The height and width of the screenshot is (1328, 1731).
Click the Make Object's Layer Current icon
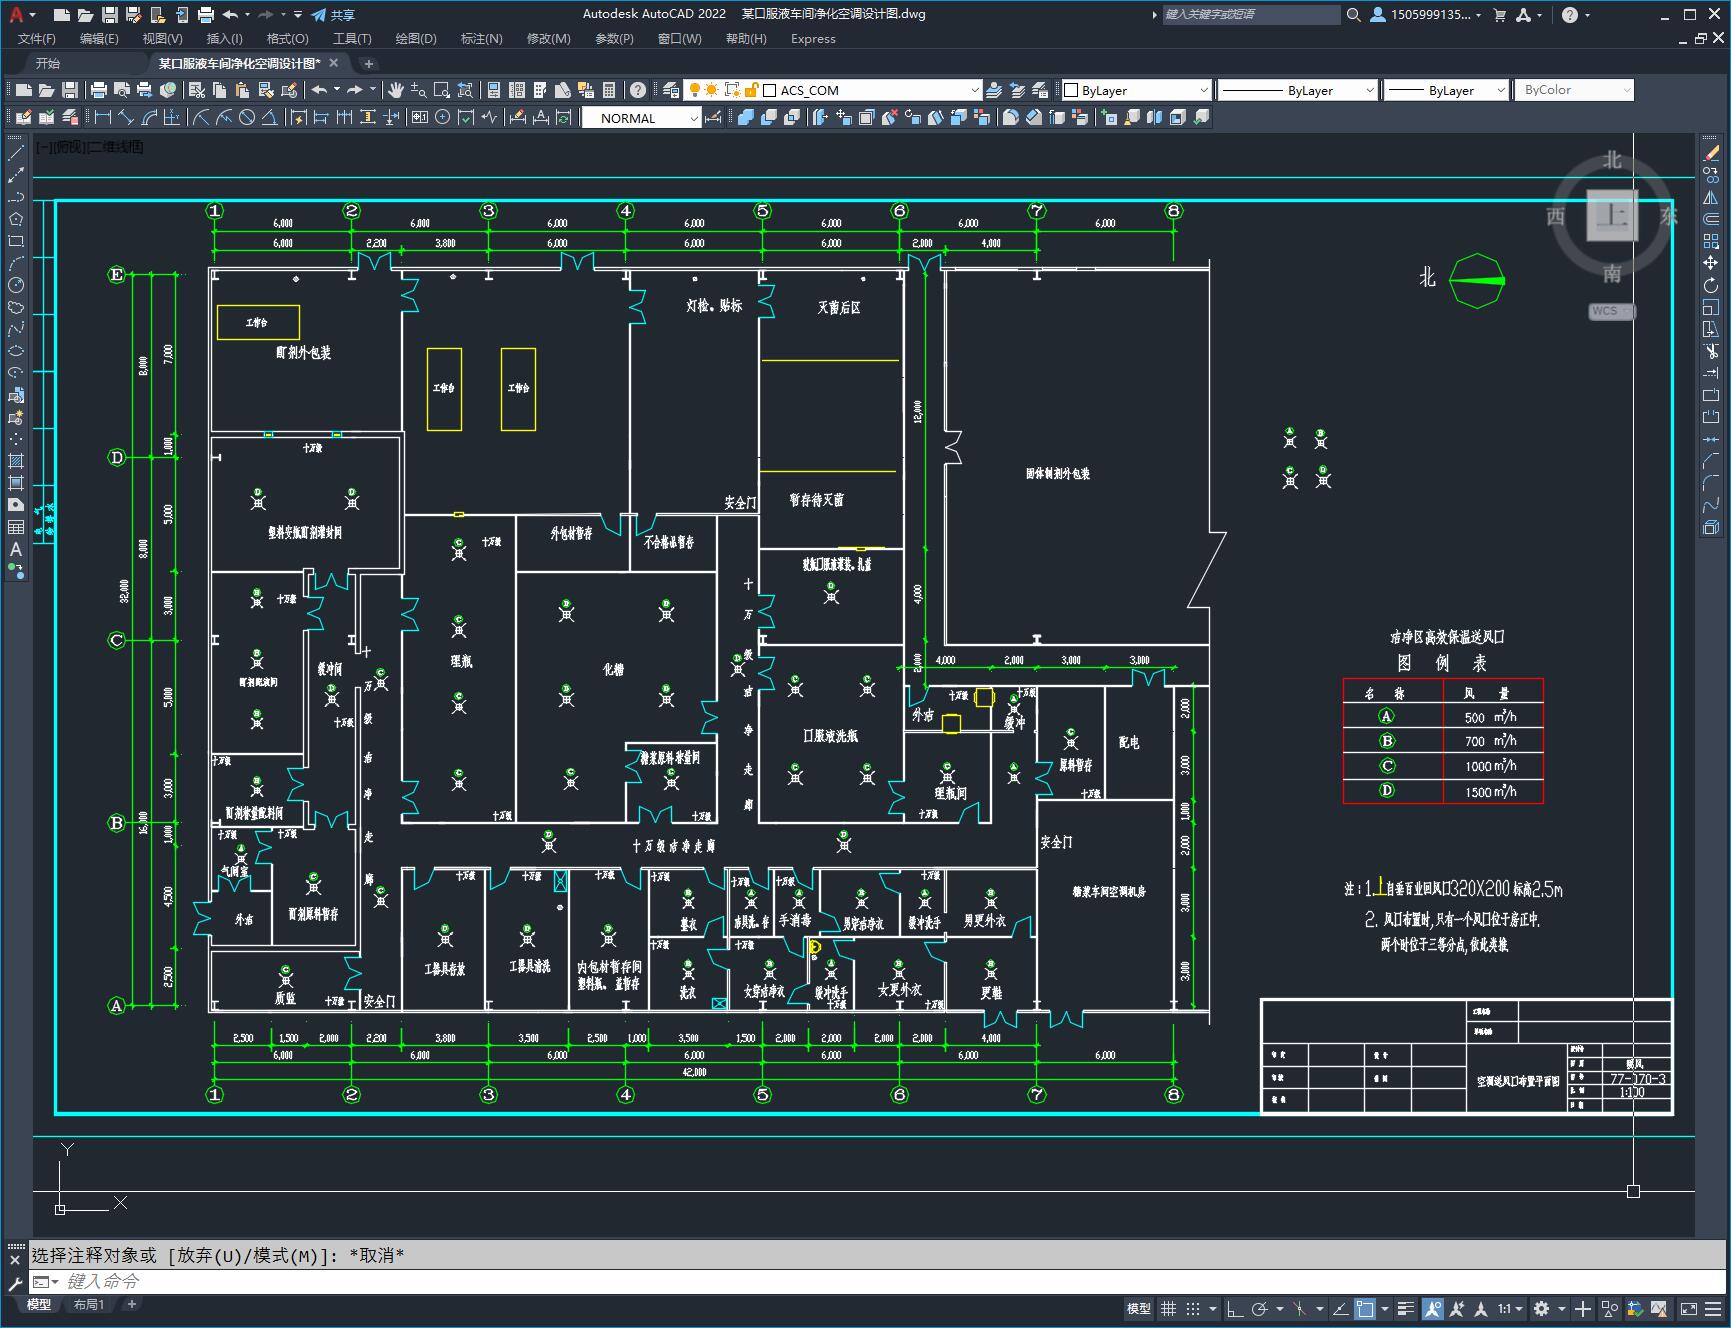point(994,90)
